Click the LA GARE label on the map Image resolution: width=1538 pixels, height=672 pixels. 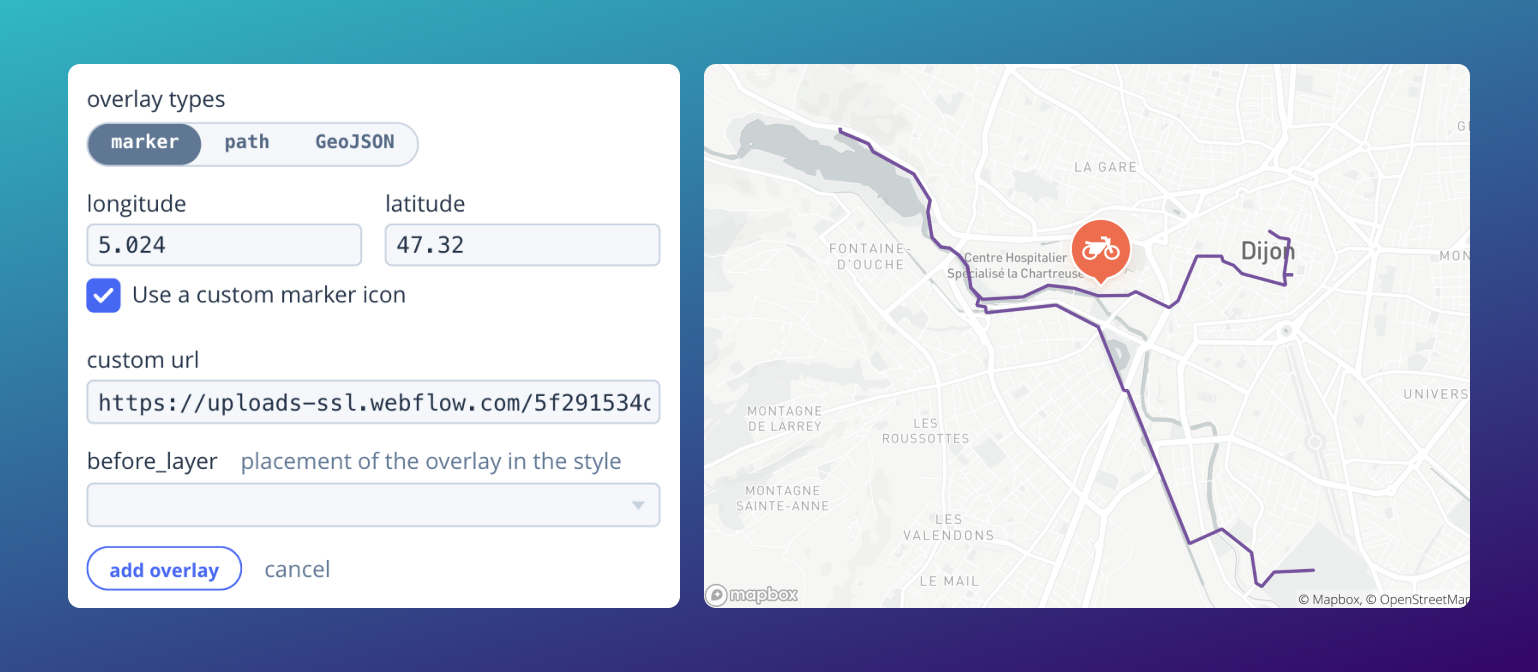click(x=1105, y=167)
